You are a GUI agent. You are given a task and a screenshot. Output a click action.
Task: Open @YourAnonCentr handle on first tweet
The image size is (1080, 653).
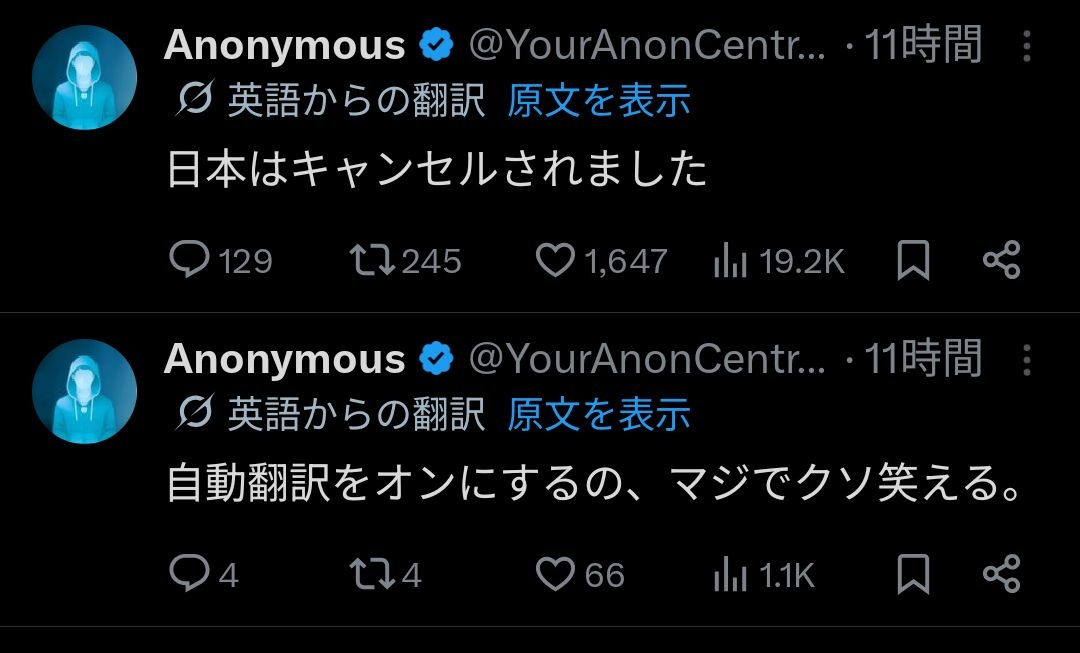coord(647,46)
